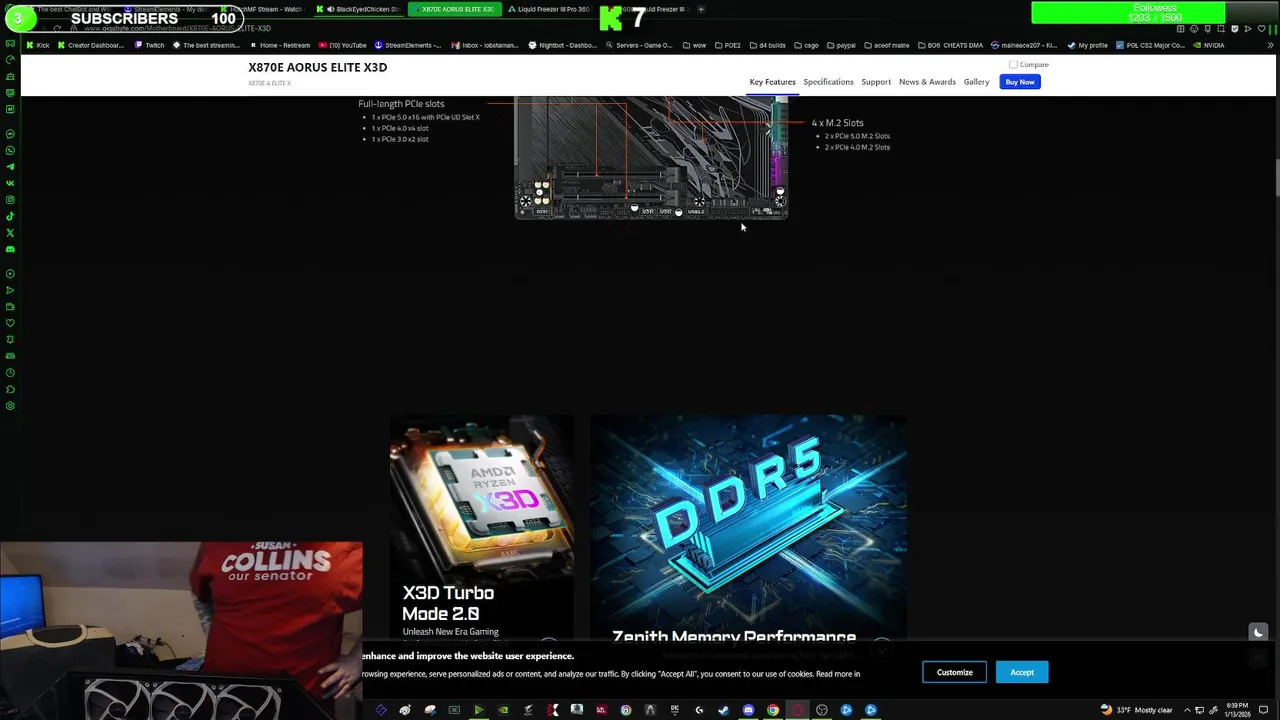Click the taskbar clock showing 6:39 PM
Screen dimensions: 1280x720
click(x=1237, y=710)
